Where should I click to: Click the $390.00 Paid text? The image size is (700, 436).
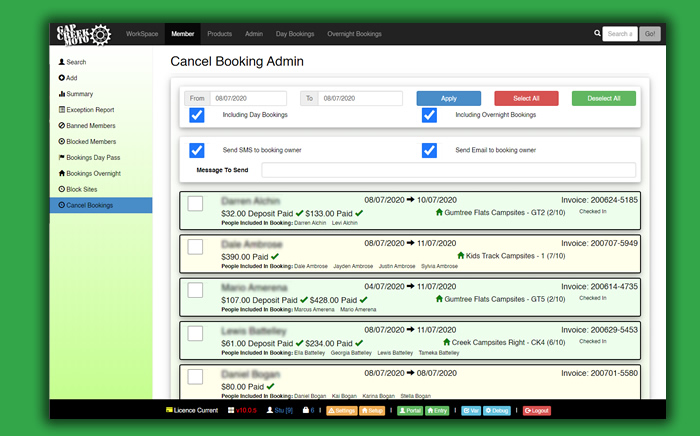245,257
